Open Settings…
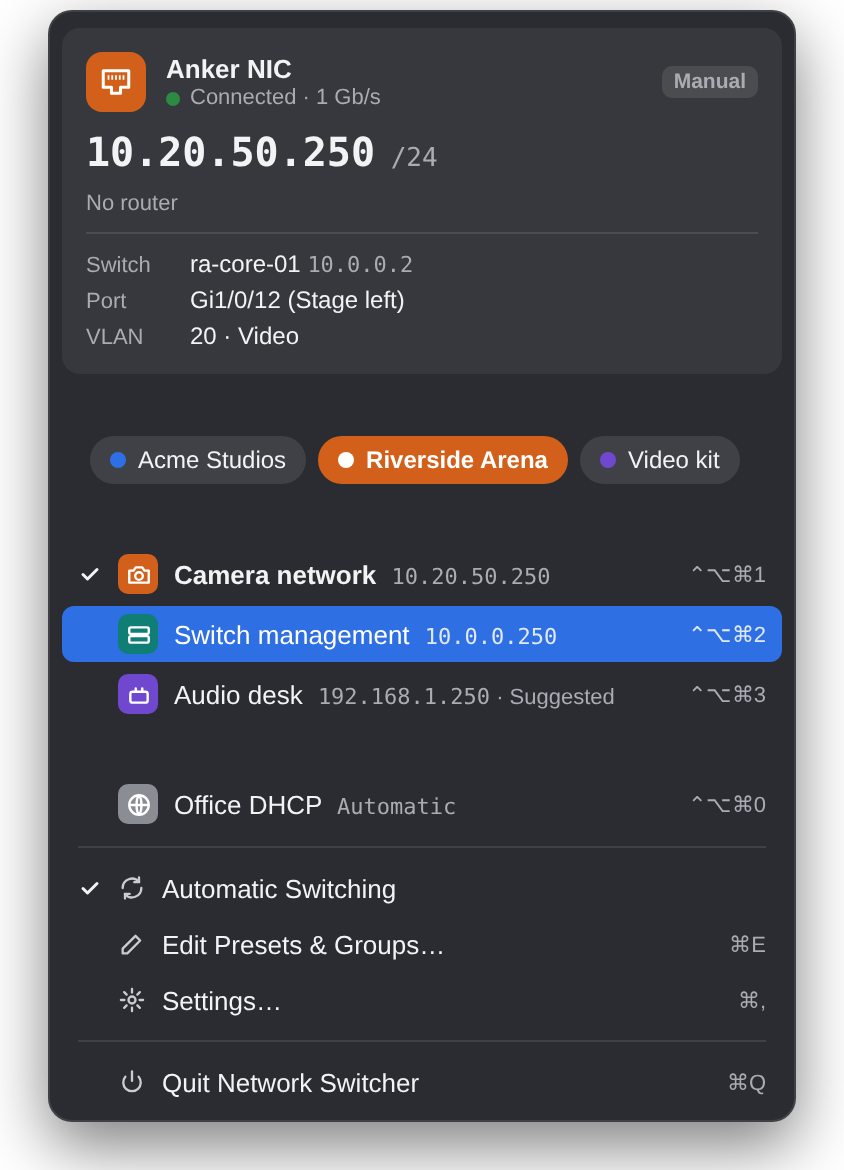The image size is (844, 1170). 422,1001
